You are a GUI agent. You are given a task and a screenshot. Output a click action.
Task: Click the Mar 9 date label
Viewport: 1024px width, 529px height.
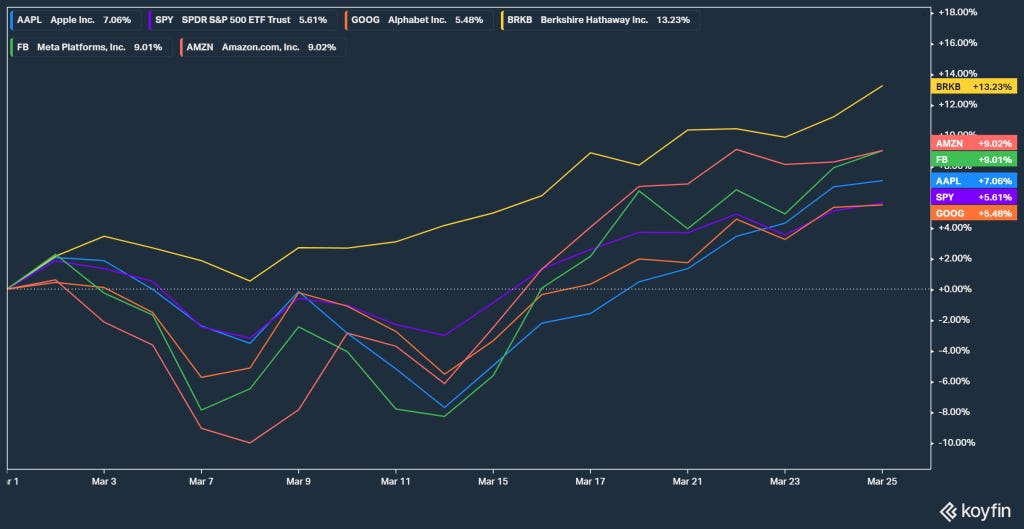(x=298, y=481)
